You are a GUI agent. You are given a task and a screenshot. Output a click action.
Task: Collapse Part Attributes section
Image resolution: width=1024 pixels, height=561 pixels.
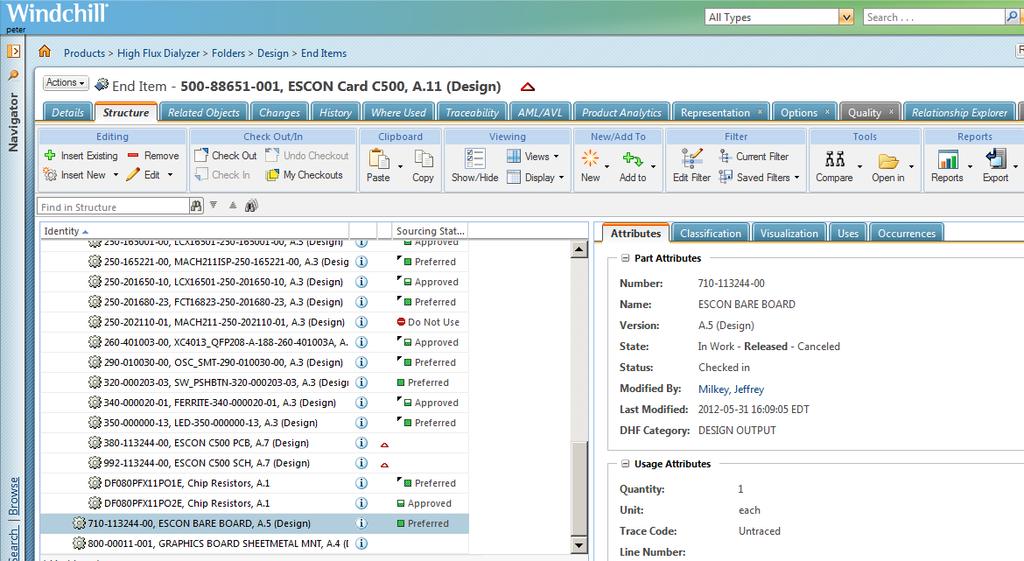[x=625, y=258]
